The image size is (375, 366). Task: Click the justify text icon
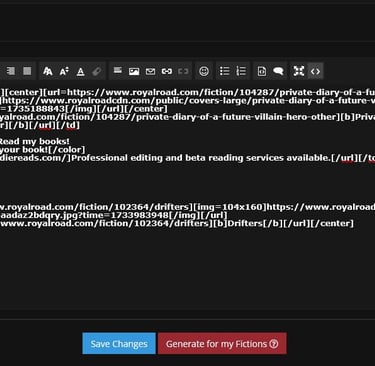point(27,71)
